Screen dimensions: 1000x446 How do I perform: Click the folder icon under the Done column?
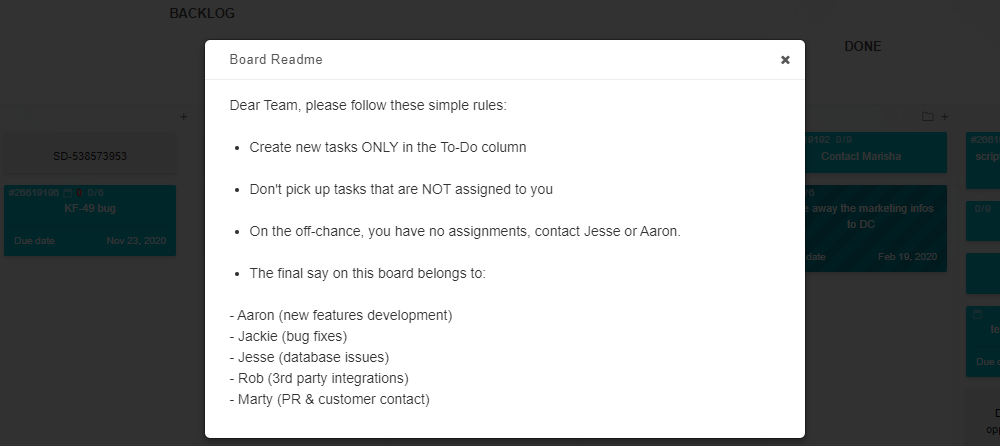coord(927,117)
